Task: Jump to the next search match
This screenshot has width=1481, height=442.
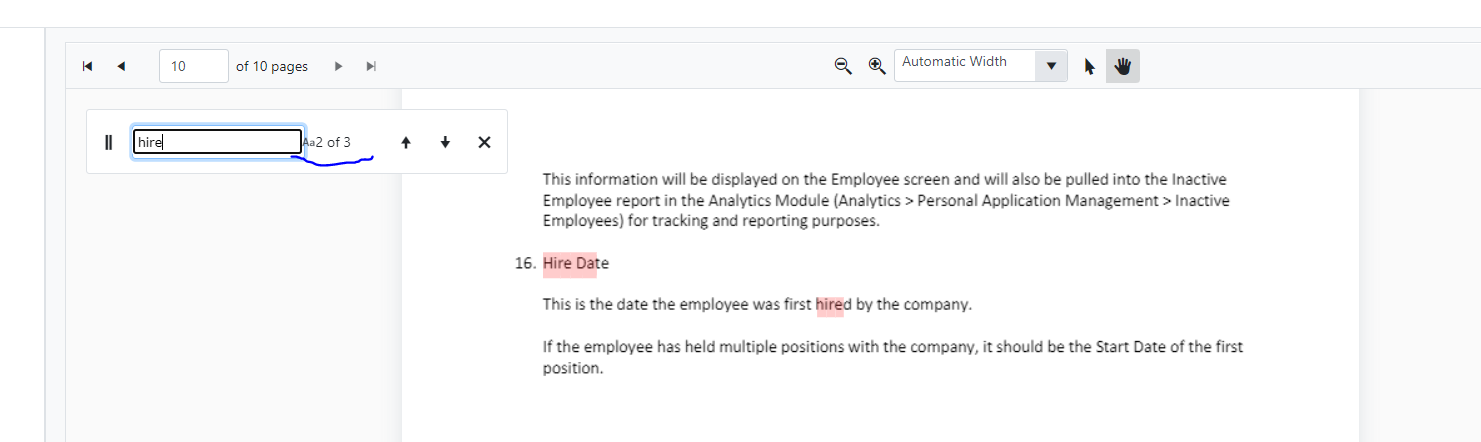Action: click(445, 143)
